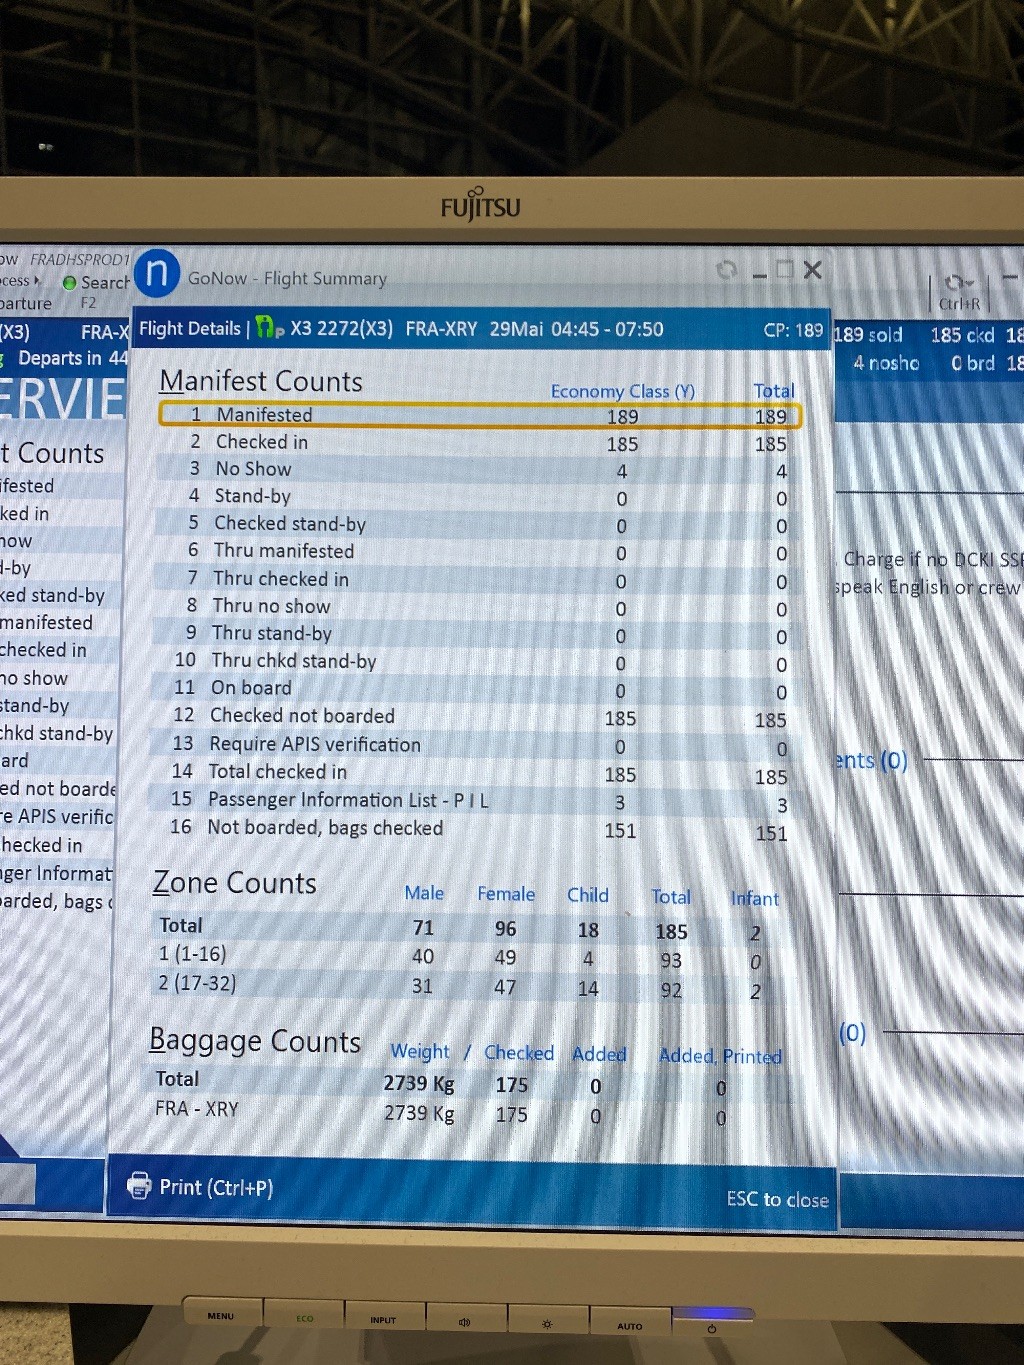Click the refresh icon in Flight Summary title bar
This screenshot has height=1365, width=1024.
(727, 270)
